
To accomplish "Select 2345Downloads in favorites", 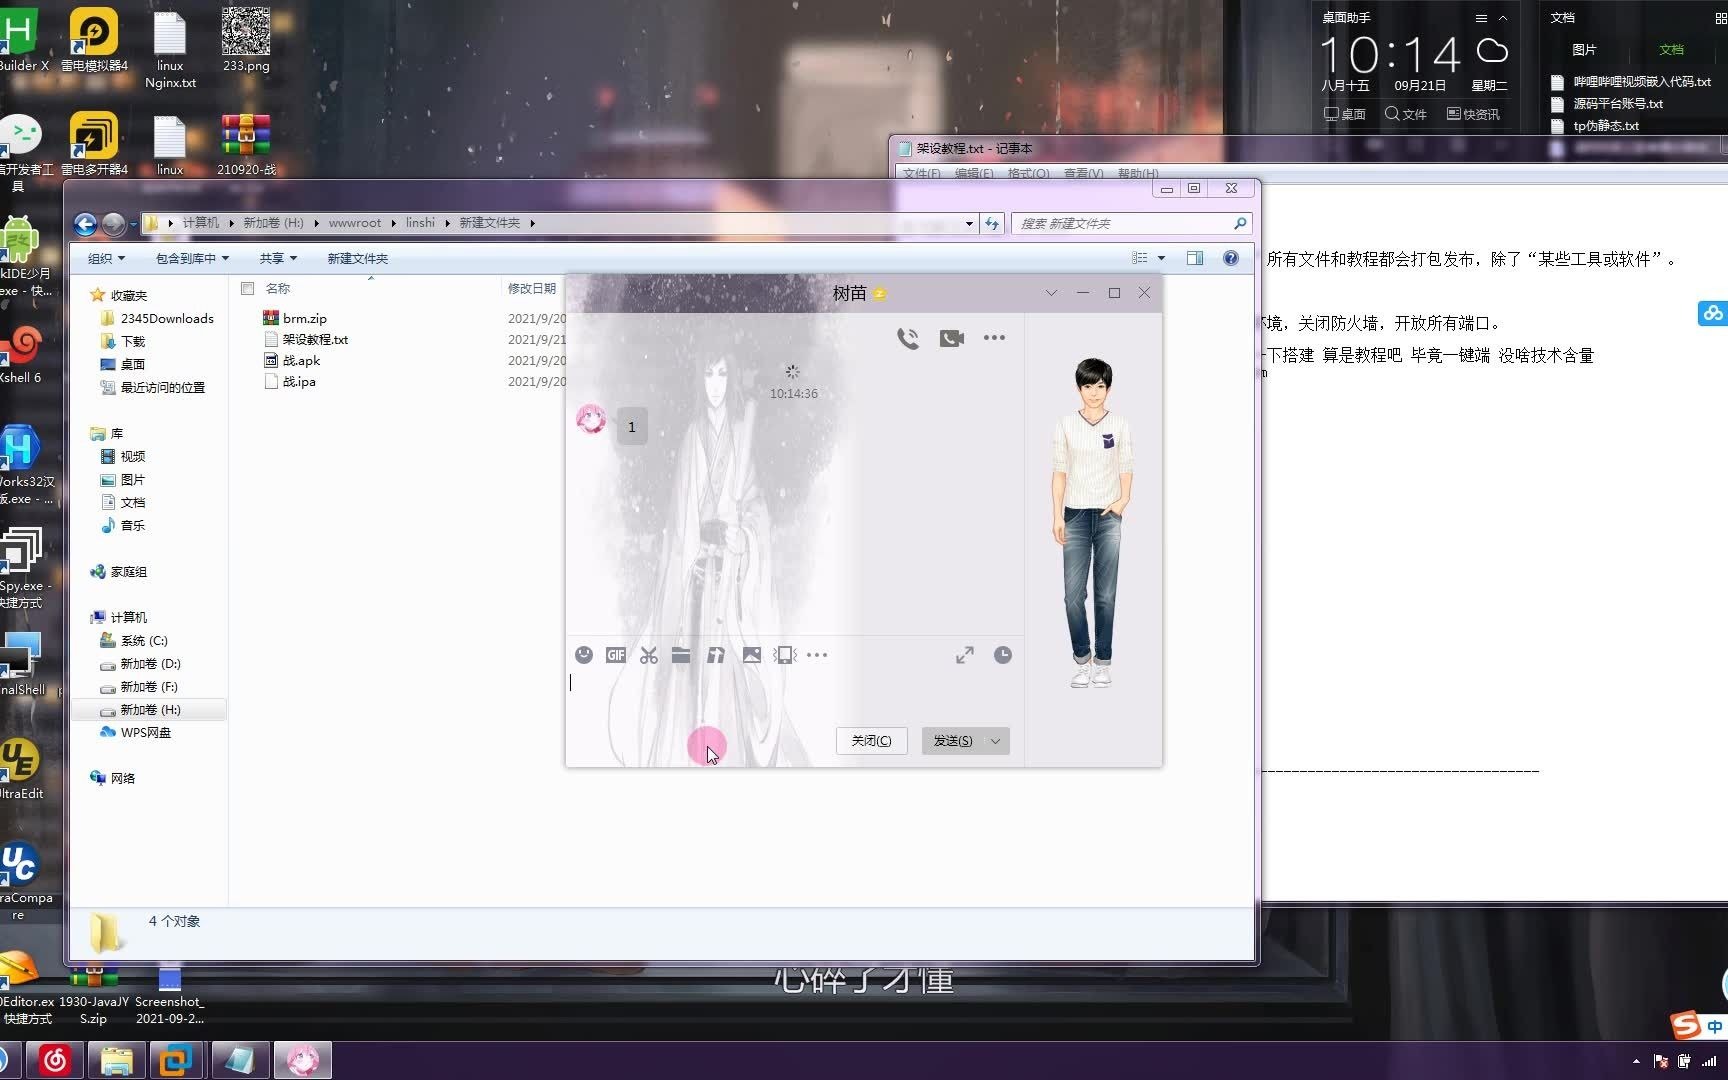I will tap(157, 318).
